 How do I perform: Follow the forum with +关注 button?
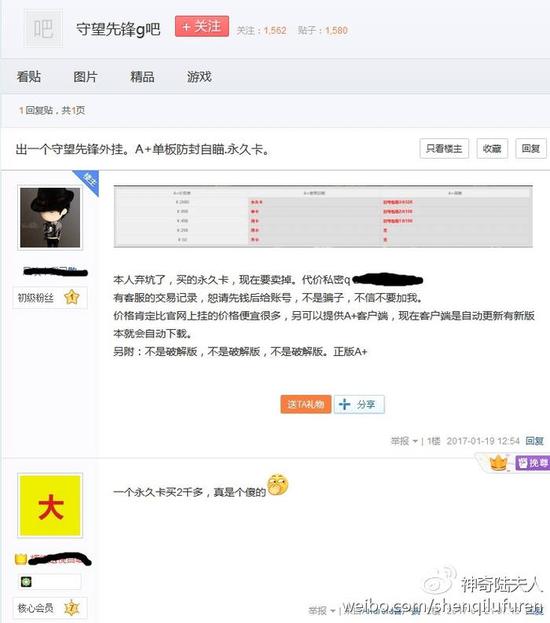[x=202, y=27]
